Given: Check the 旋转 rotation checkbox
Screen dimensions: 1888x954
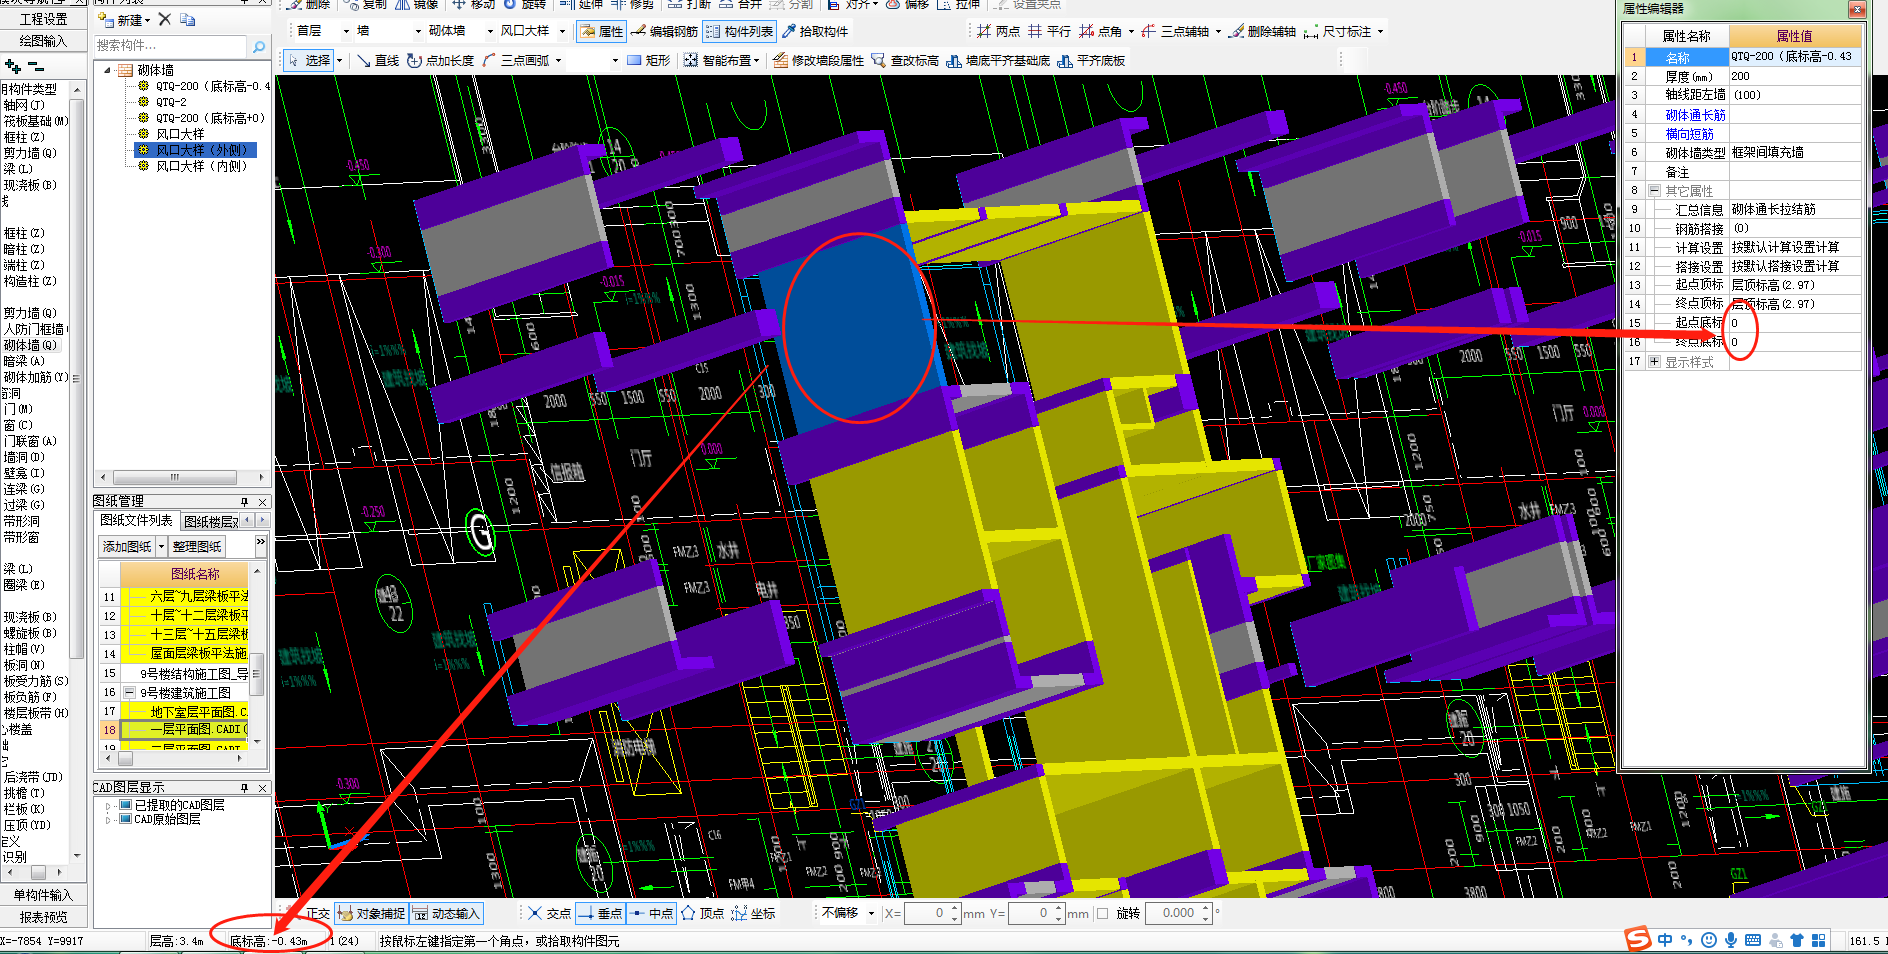Looking at the screenshot, I should click(x=1102, y=913).
